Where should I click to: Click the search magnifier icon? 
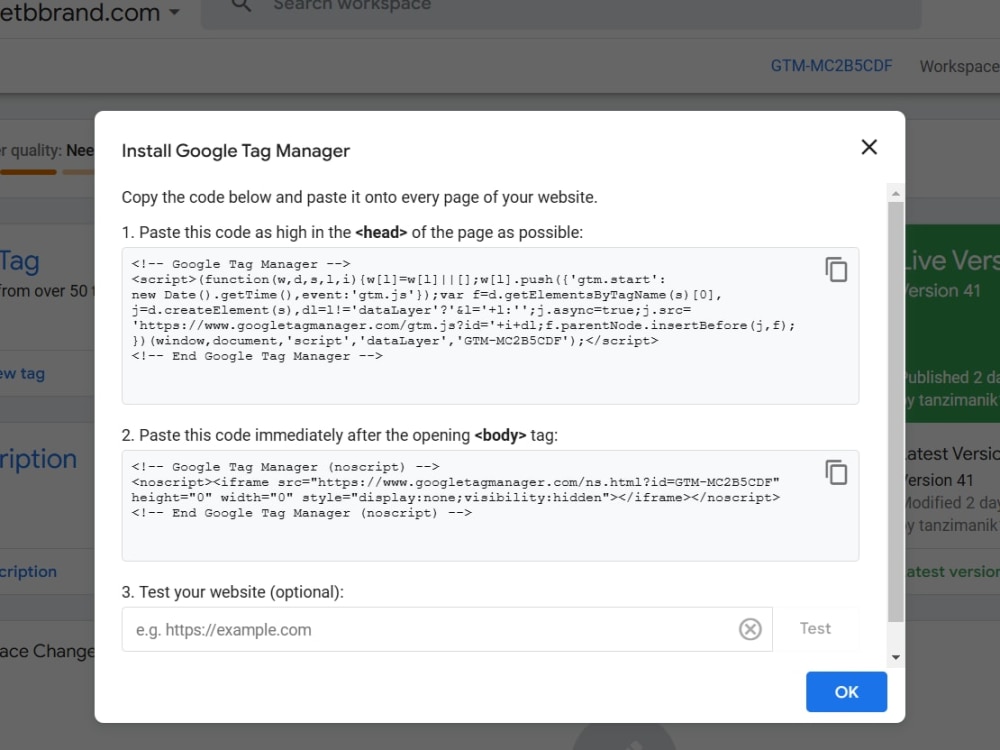tap(240, 6)
